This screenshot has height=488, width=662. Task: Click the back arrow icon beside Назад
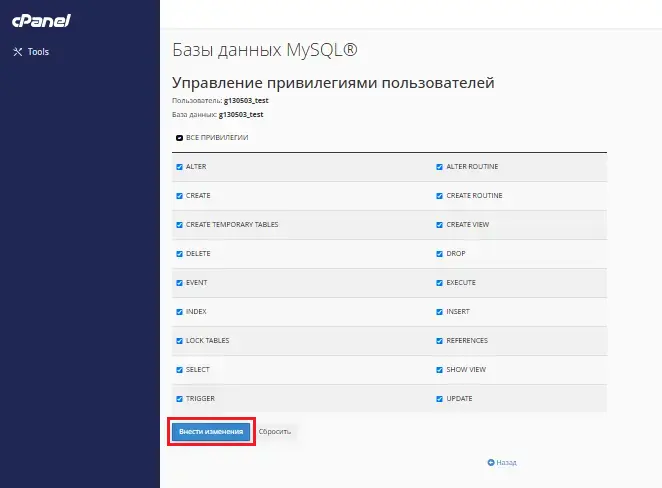point(491,463)
